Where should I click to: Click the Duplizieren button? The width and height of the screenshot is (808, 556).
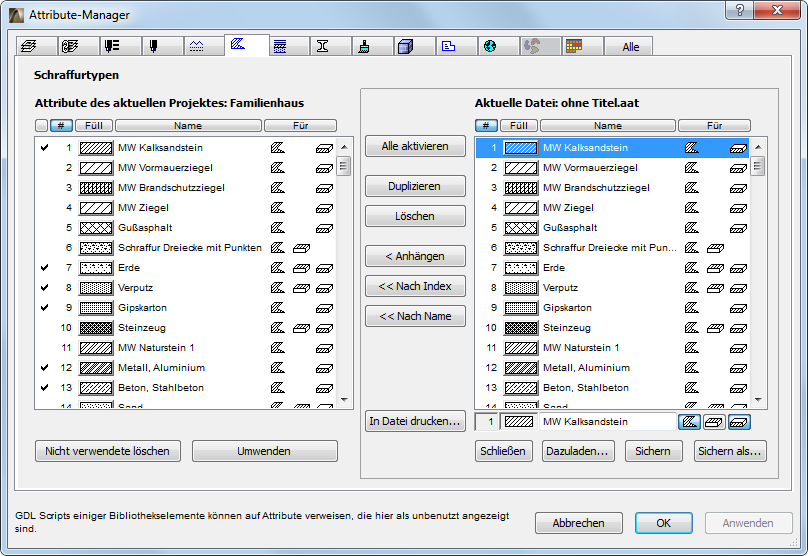[415, 186]
